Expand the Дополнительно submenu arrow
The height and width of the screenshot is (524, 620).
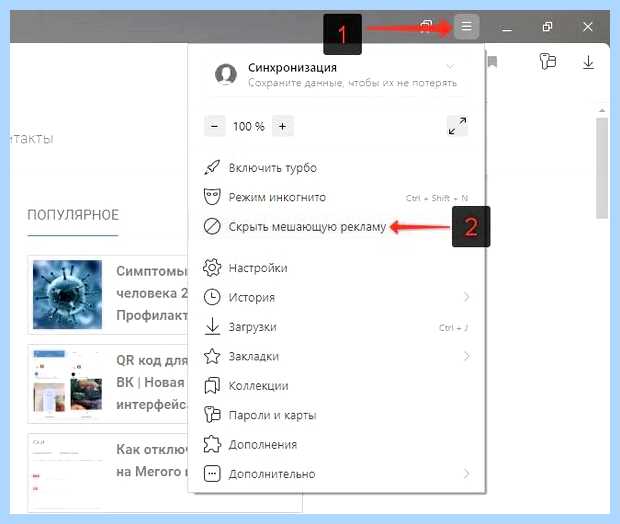(467, 473)
